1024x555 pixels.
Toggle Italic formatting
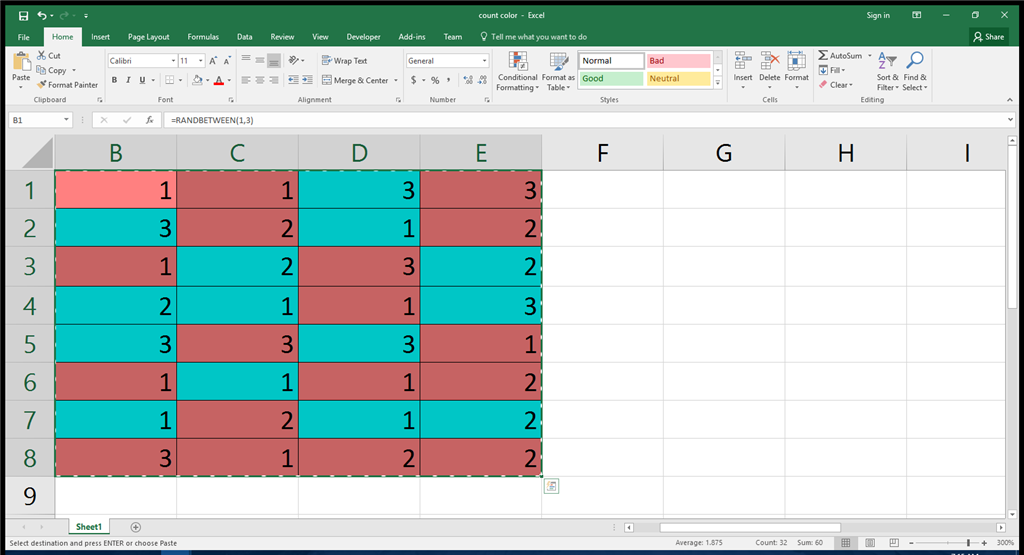(128, 80)
